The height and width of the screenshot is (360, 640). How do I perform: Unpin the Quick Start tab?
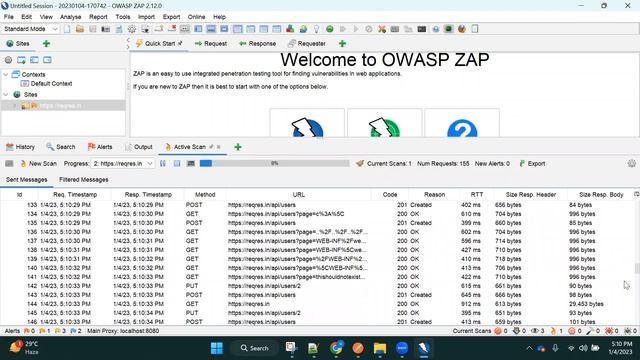pyautogui.click(x=180, y=43)
